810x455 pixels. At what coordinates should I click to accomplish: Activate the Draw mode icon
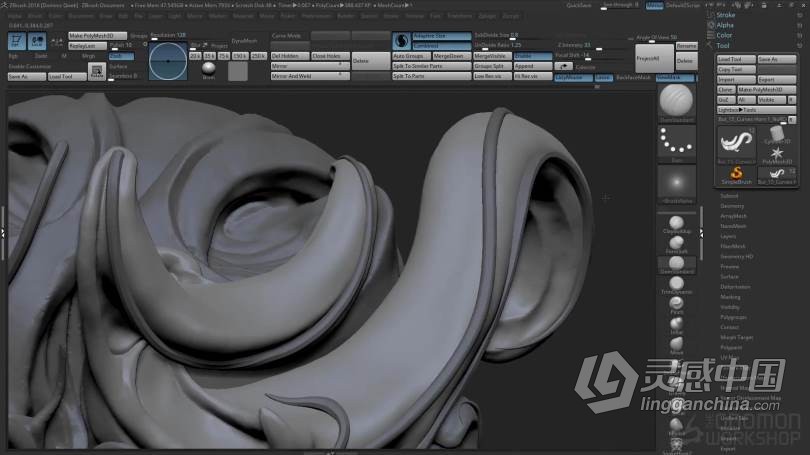(x=37, y=41)
